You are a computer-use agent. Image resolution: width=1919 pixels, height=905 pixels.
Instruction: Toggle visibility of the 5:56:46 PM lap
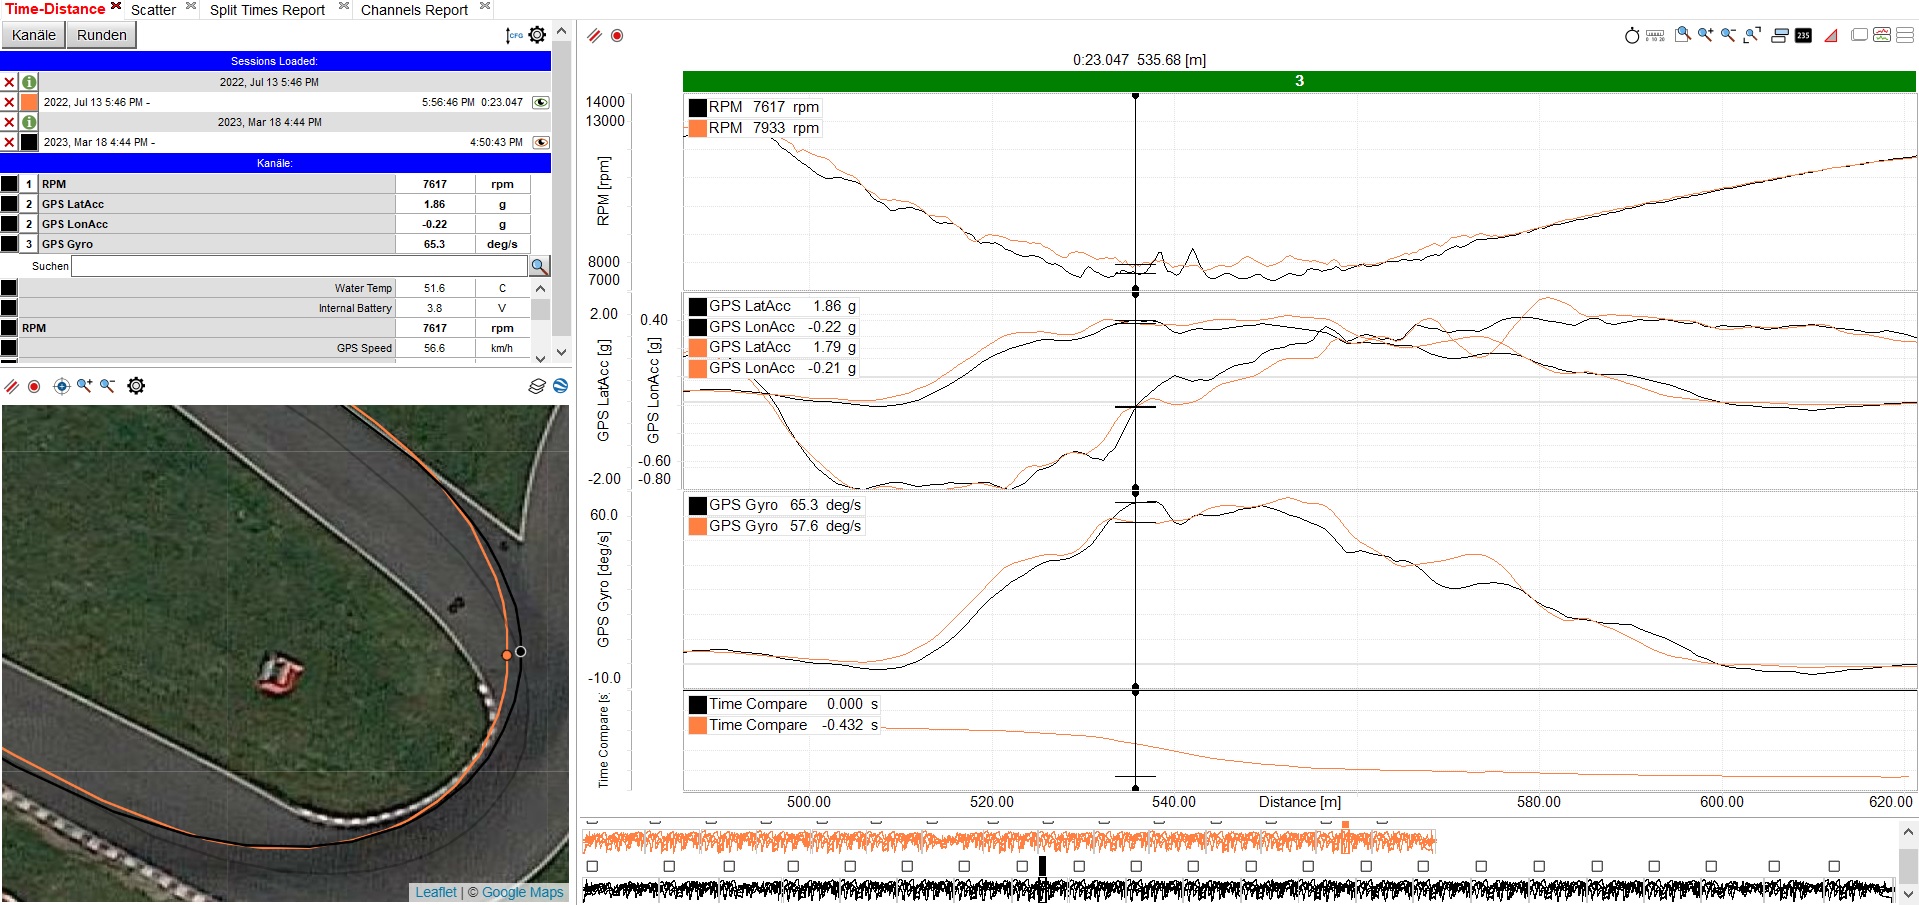[541, 102]
